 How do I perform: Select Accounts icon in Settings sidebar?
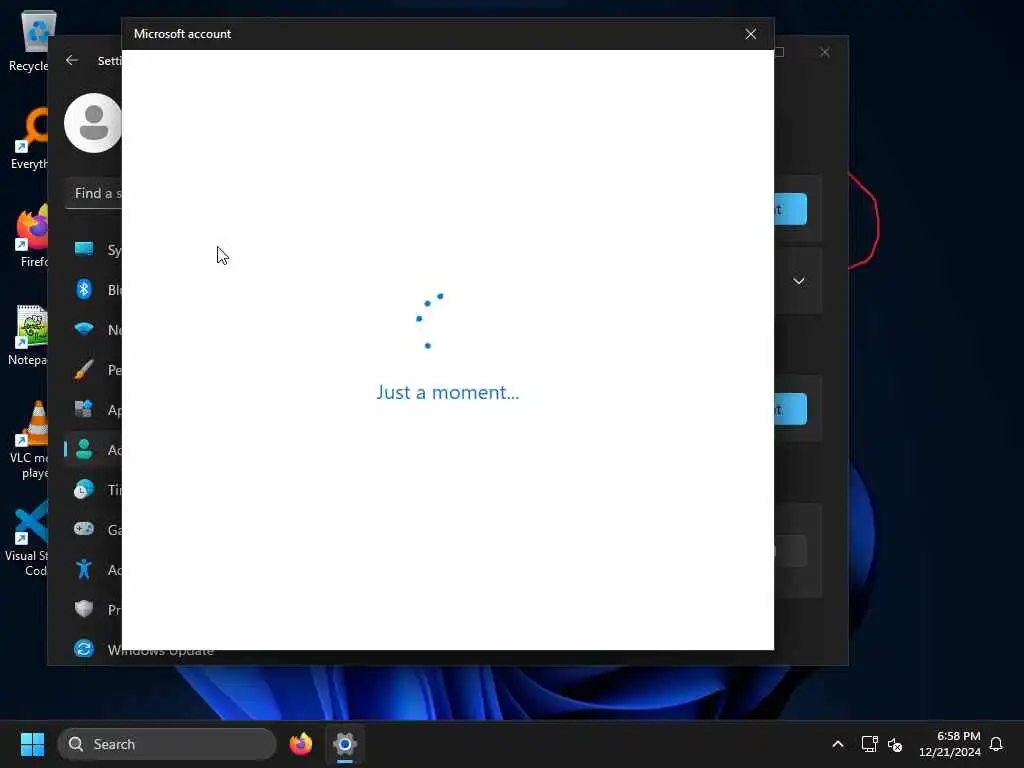point(84,449)
